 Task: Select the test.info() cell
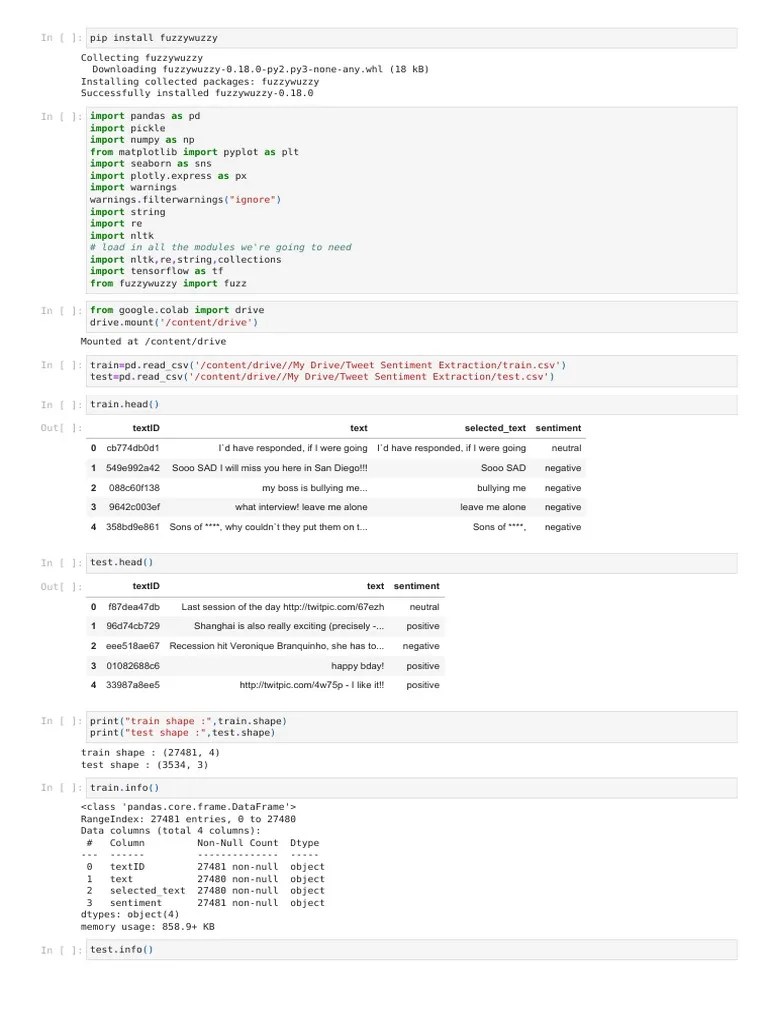pos(411,950)
